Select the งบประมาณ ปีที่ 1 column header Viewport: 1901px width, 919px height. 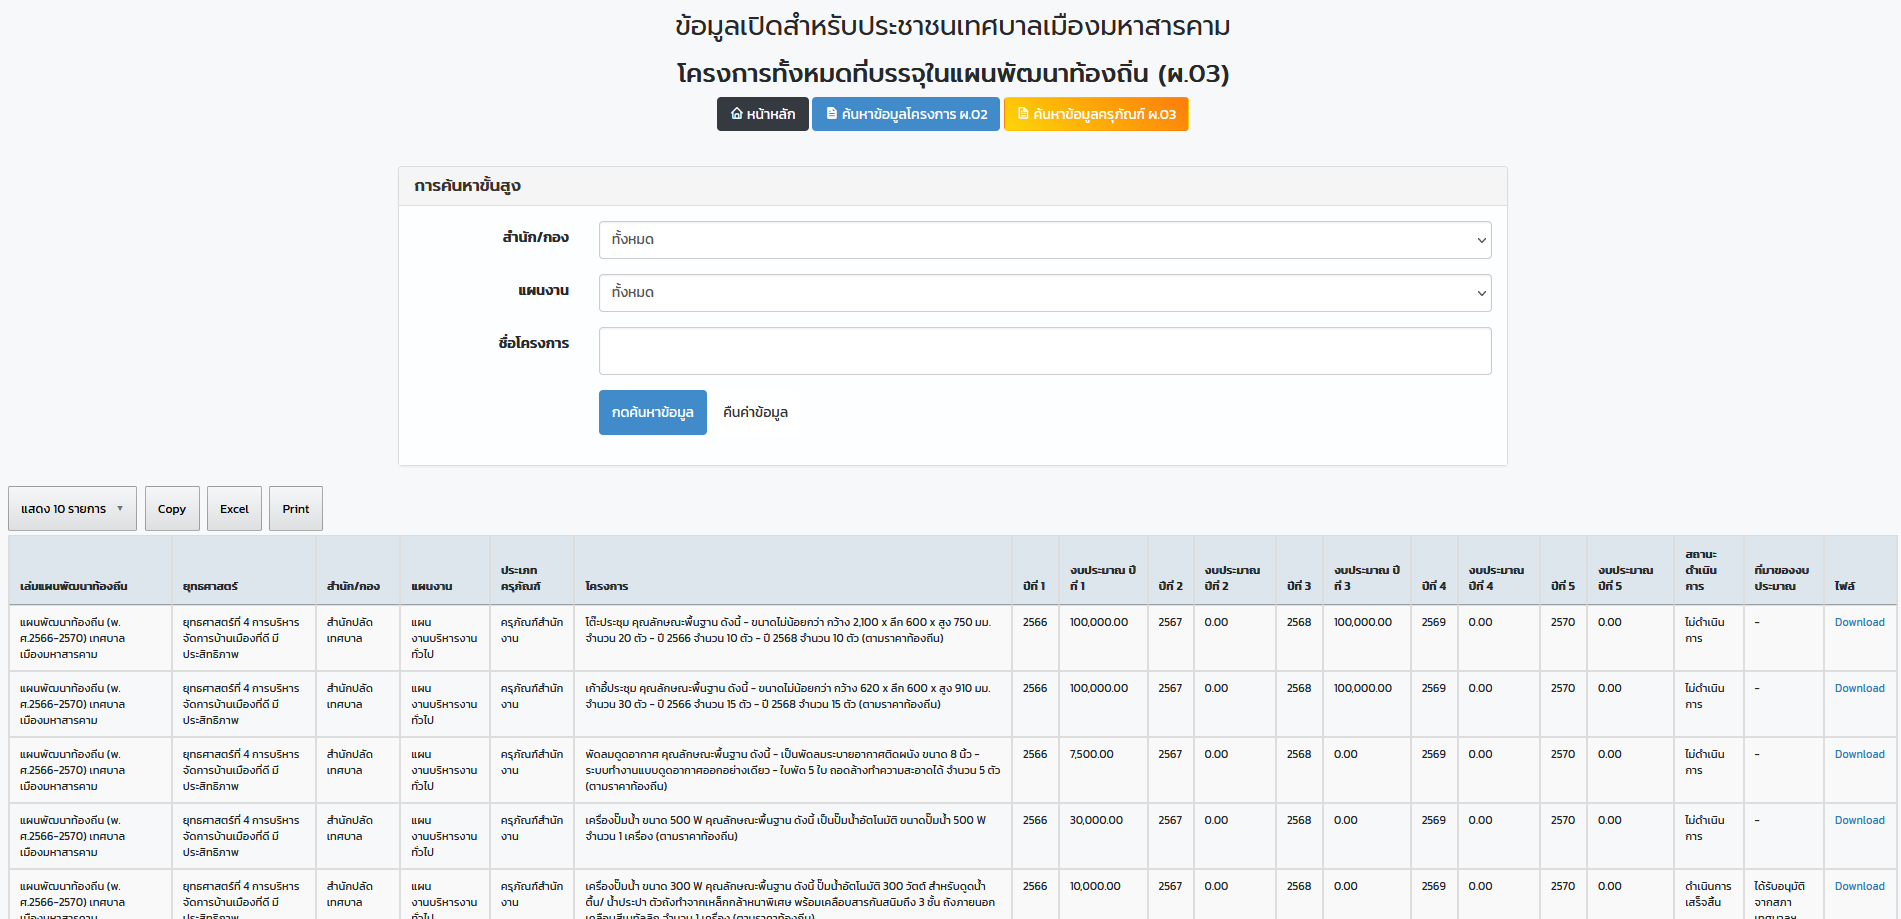coord(1103,575)
